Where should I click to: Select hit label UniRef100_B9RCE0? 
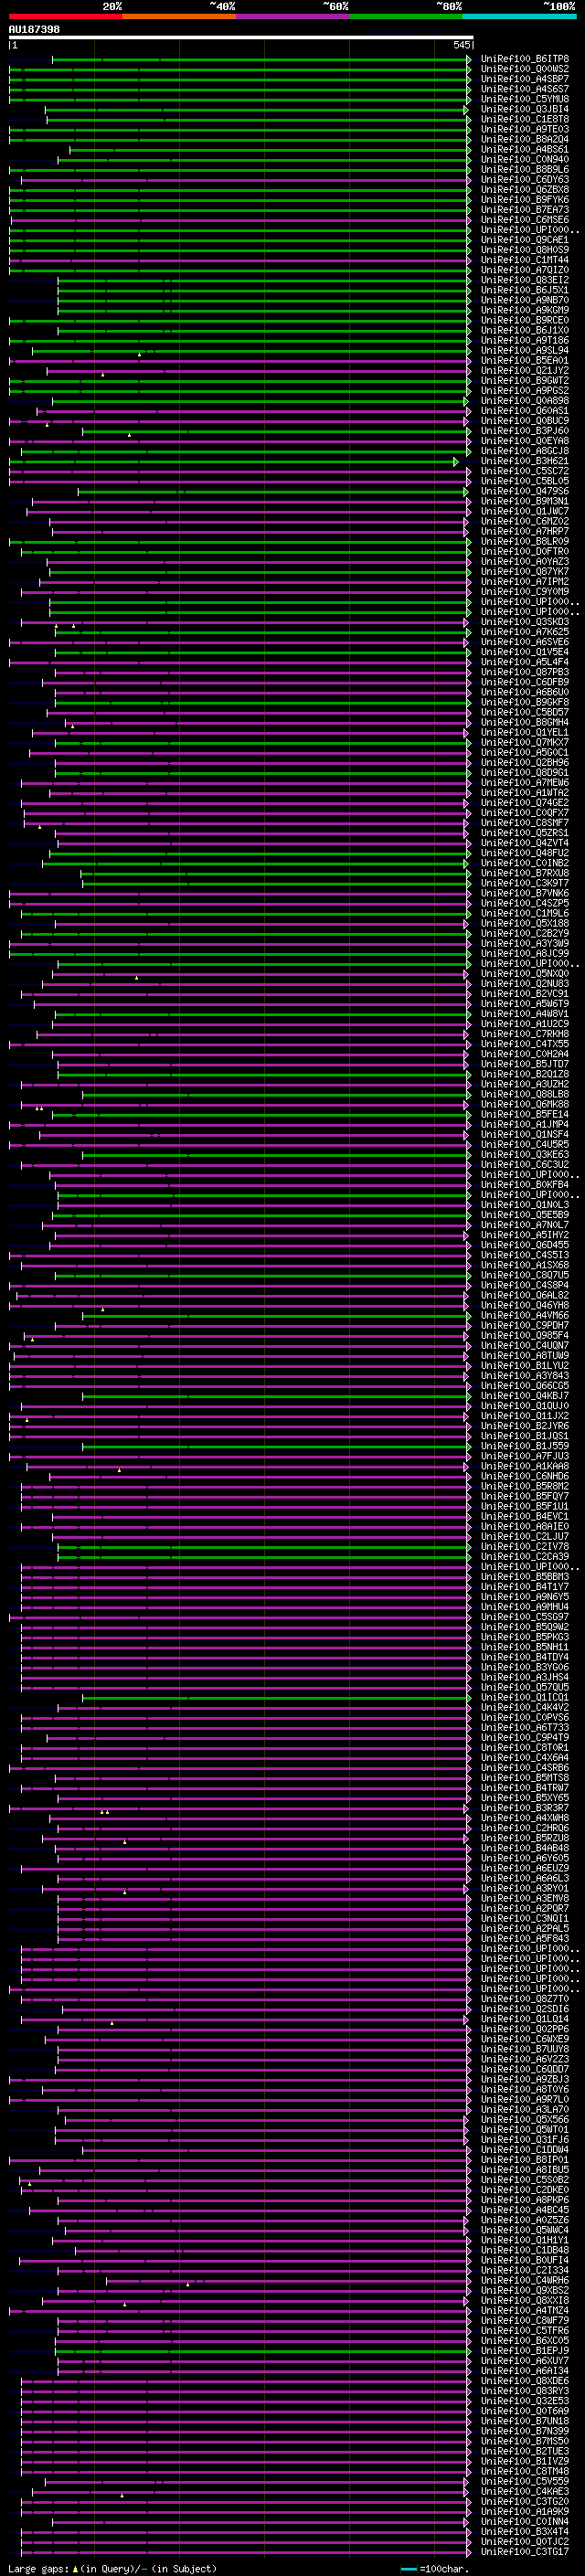524,320
